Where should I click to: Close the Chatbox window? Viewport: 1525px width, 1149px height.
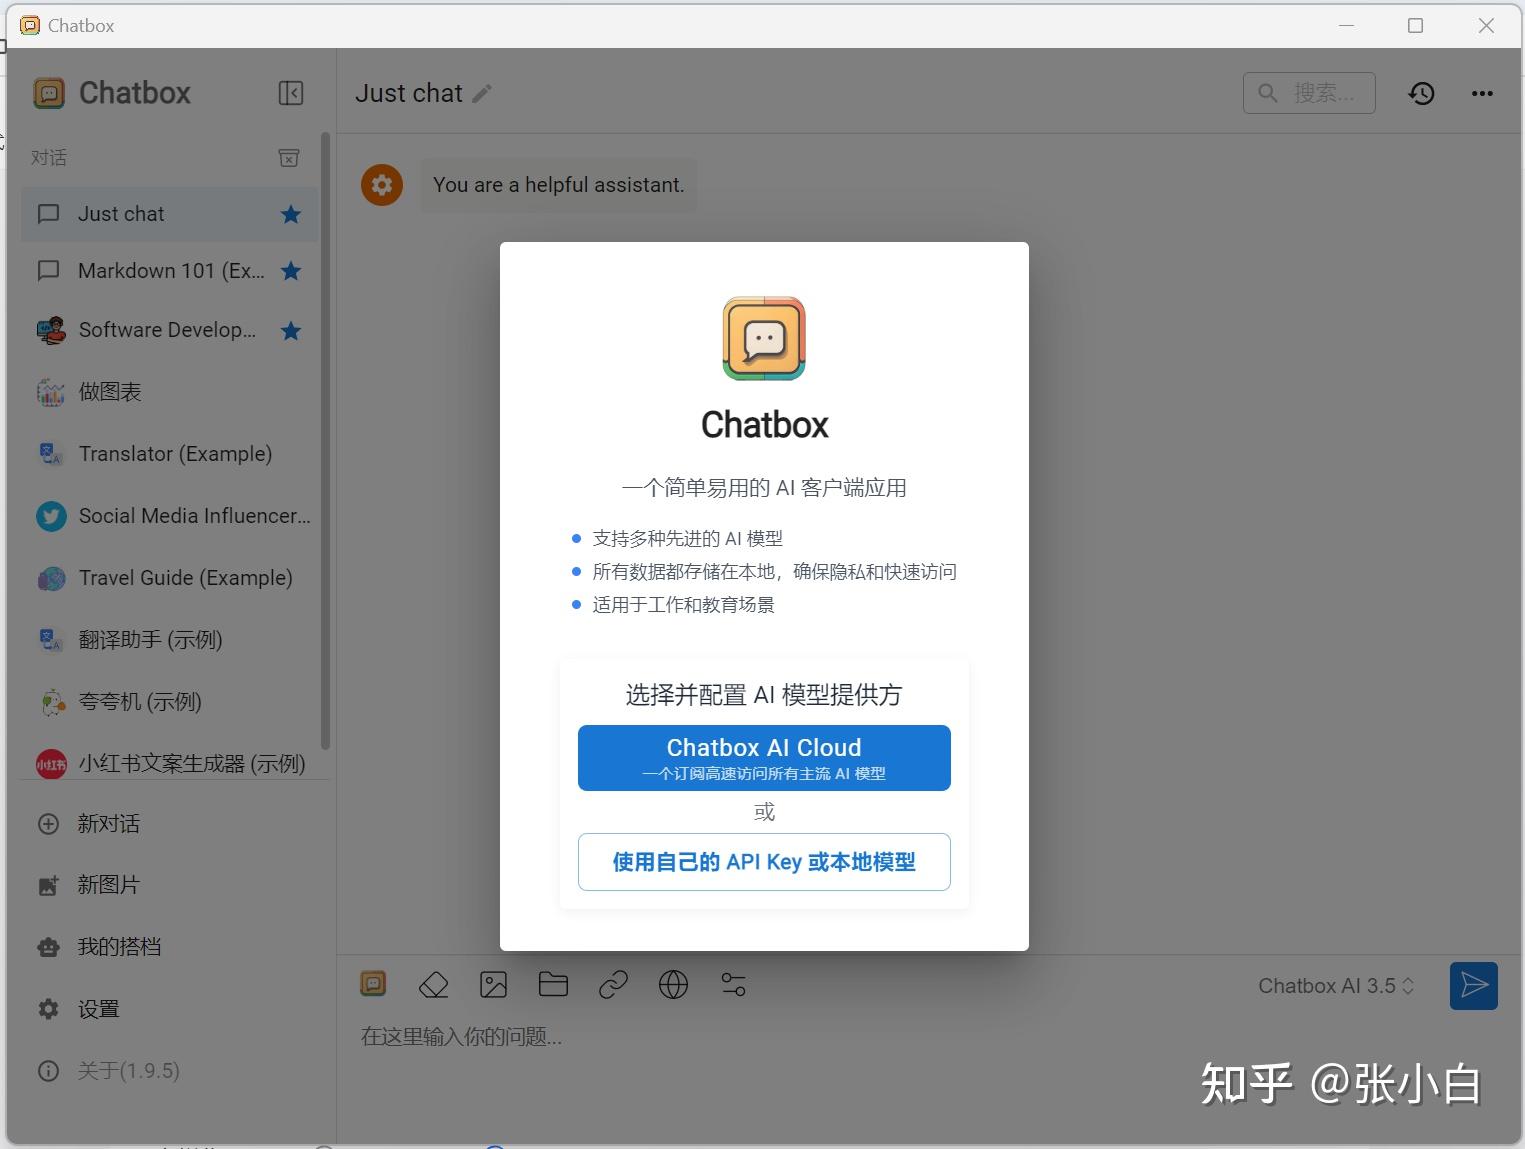(1486, 26)
